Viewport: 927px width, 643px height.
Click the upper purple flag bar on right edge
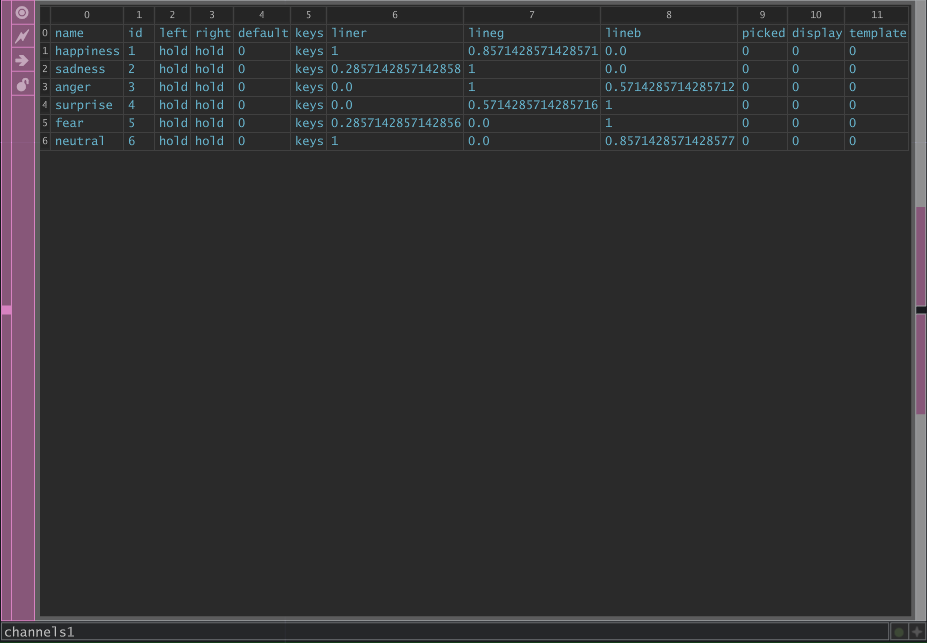tap(921, 256)
